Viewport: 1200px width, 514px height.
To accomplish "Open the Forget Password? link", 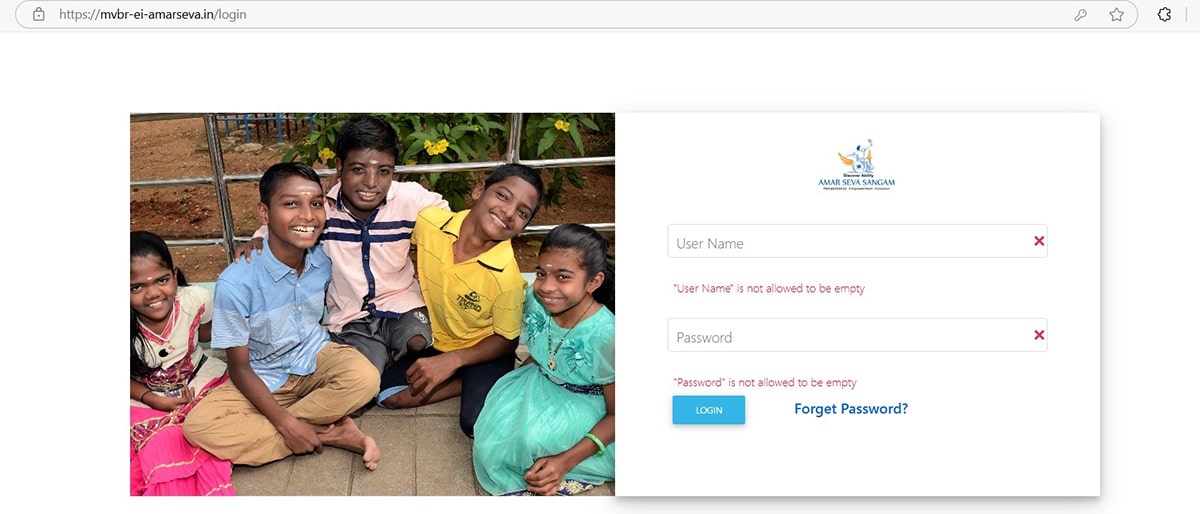I will pos(851,409).
